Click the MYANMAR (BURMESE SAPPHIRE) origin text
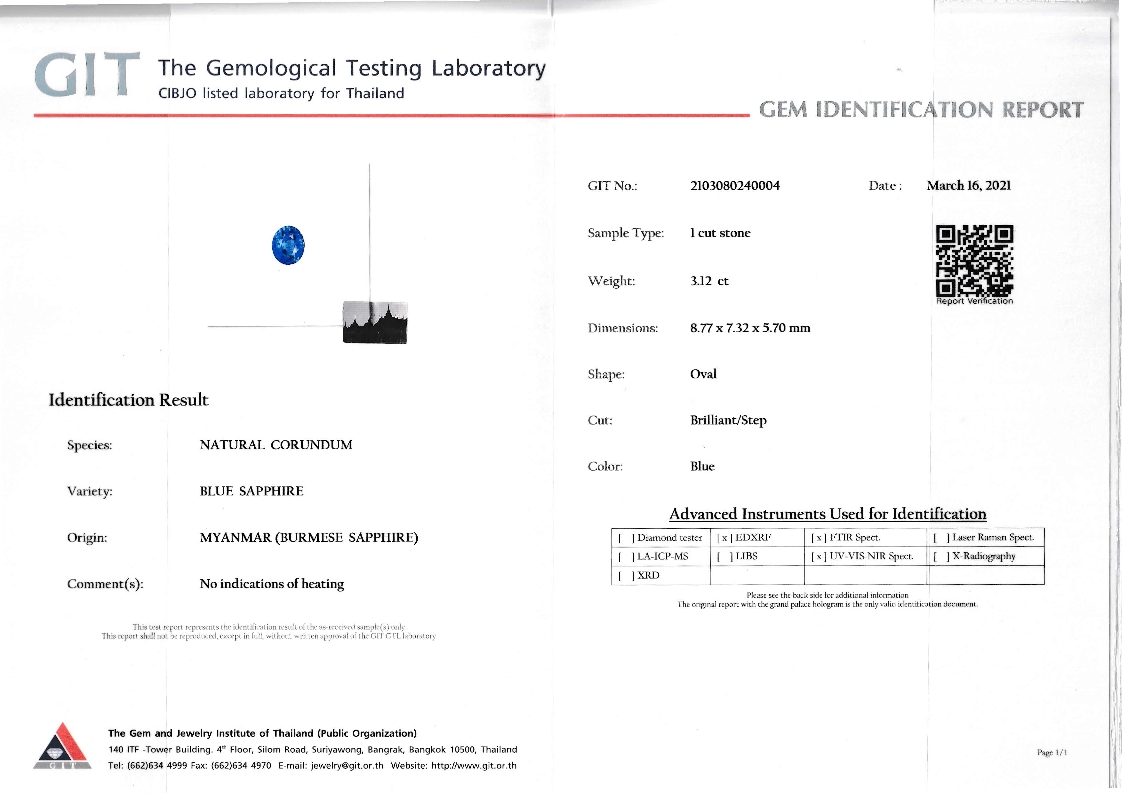The width and height of the screenshot is (1122, 793). (x=308, y=538)
